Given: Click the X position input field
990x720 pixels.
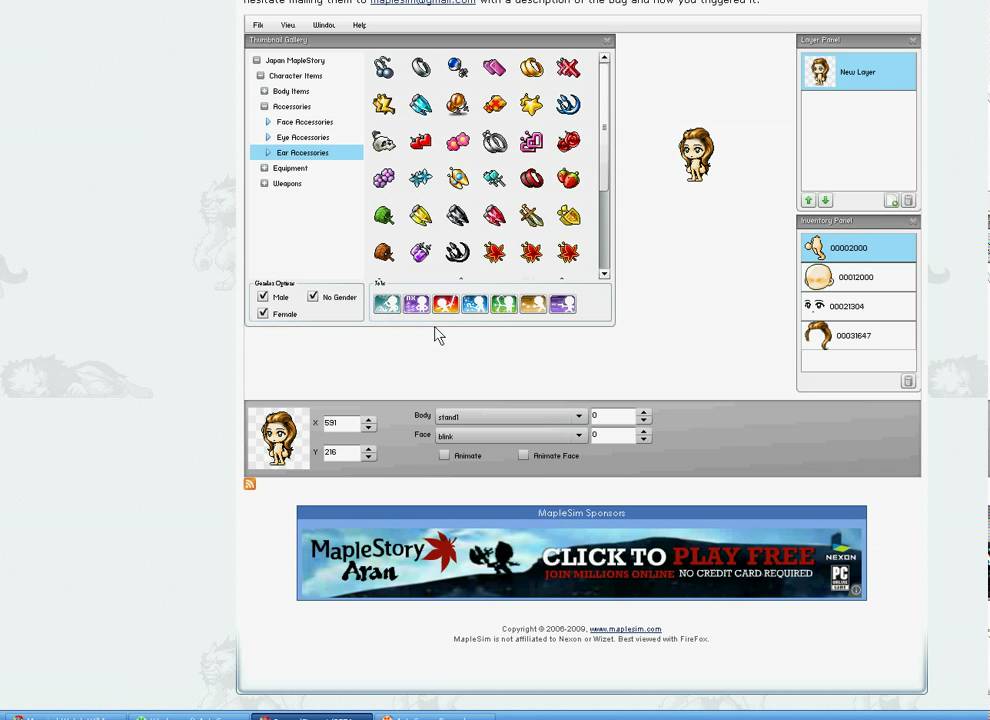Looking at the screenshot, I should [x=342, y=423].
